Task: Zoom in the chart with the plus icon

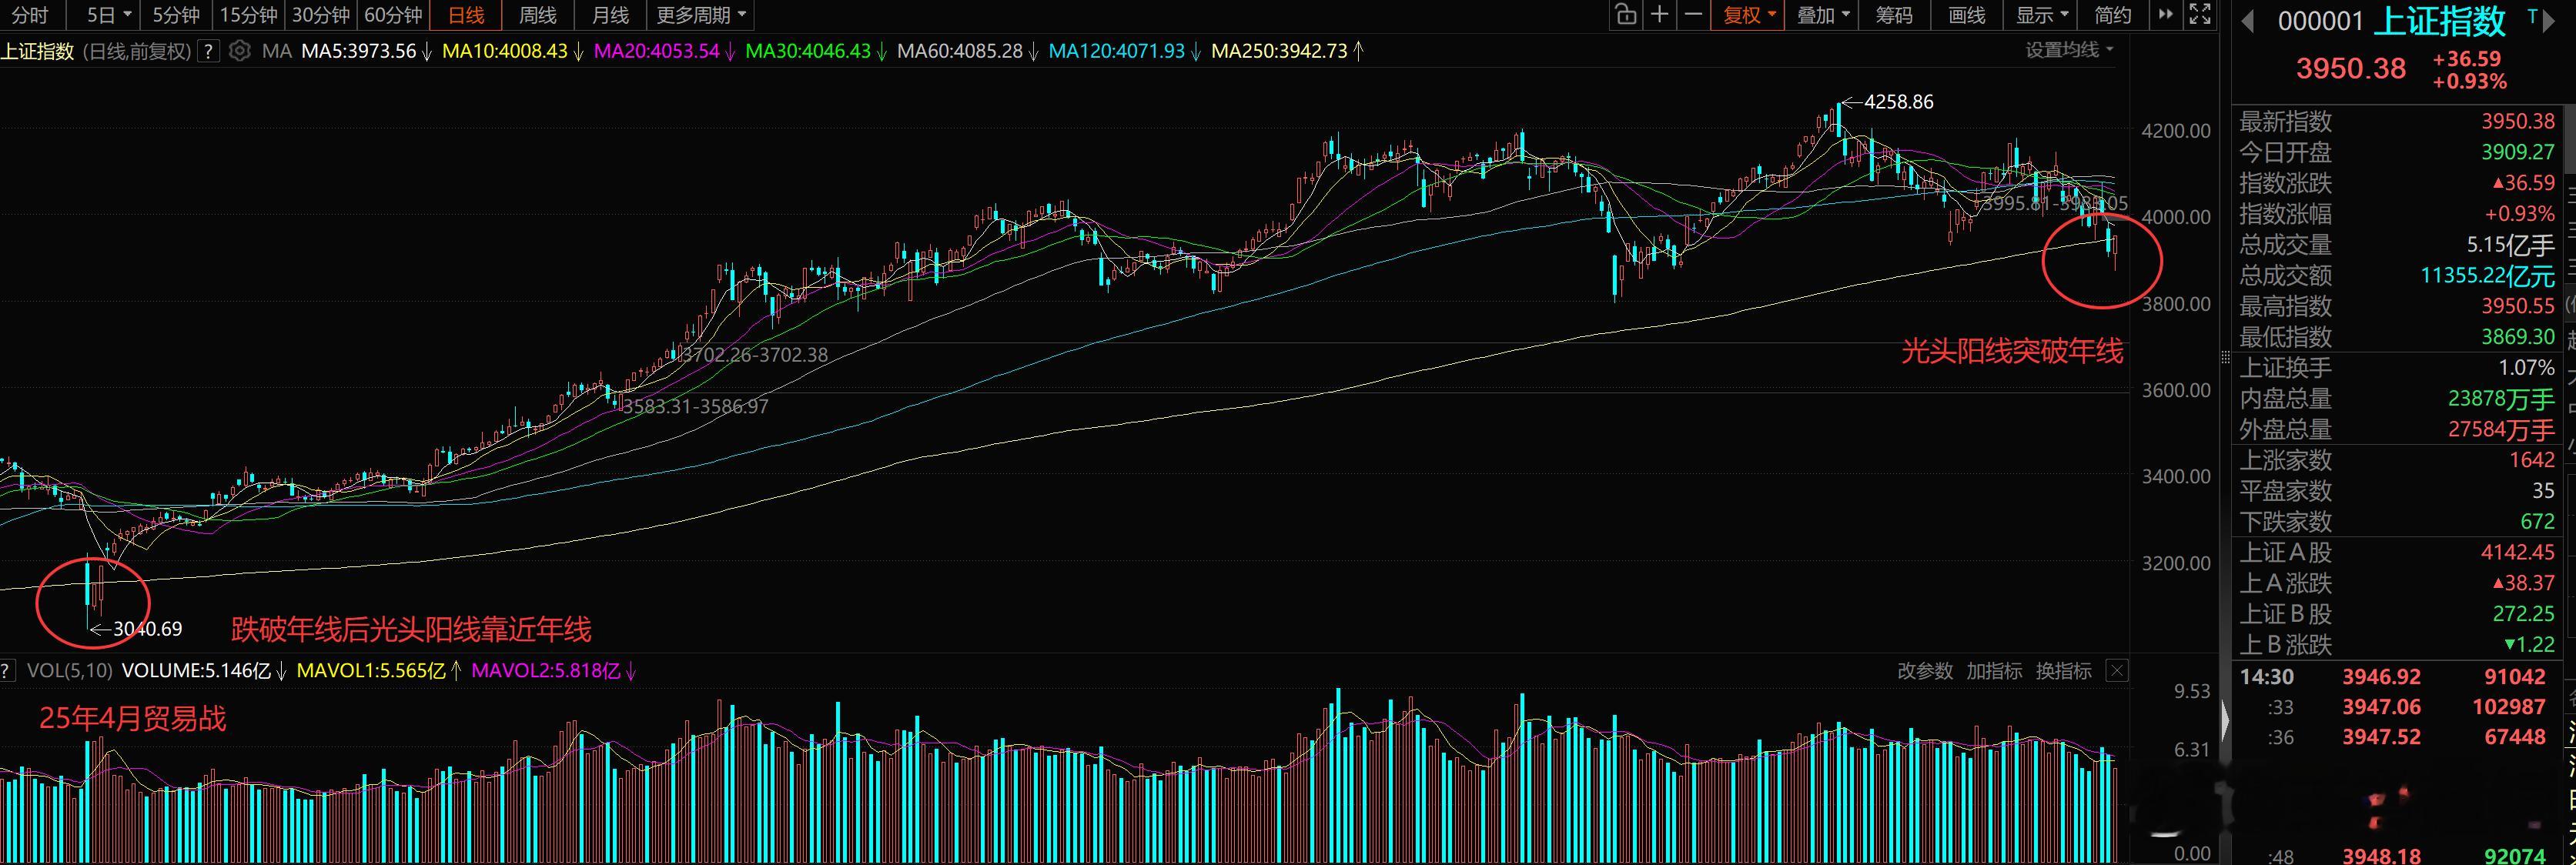Action: point(1660,15)
